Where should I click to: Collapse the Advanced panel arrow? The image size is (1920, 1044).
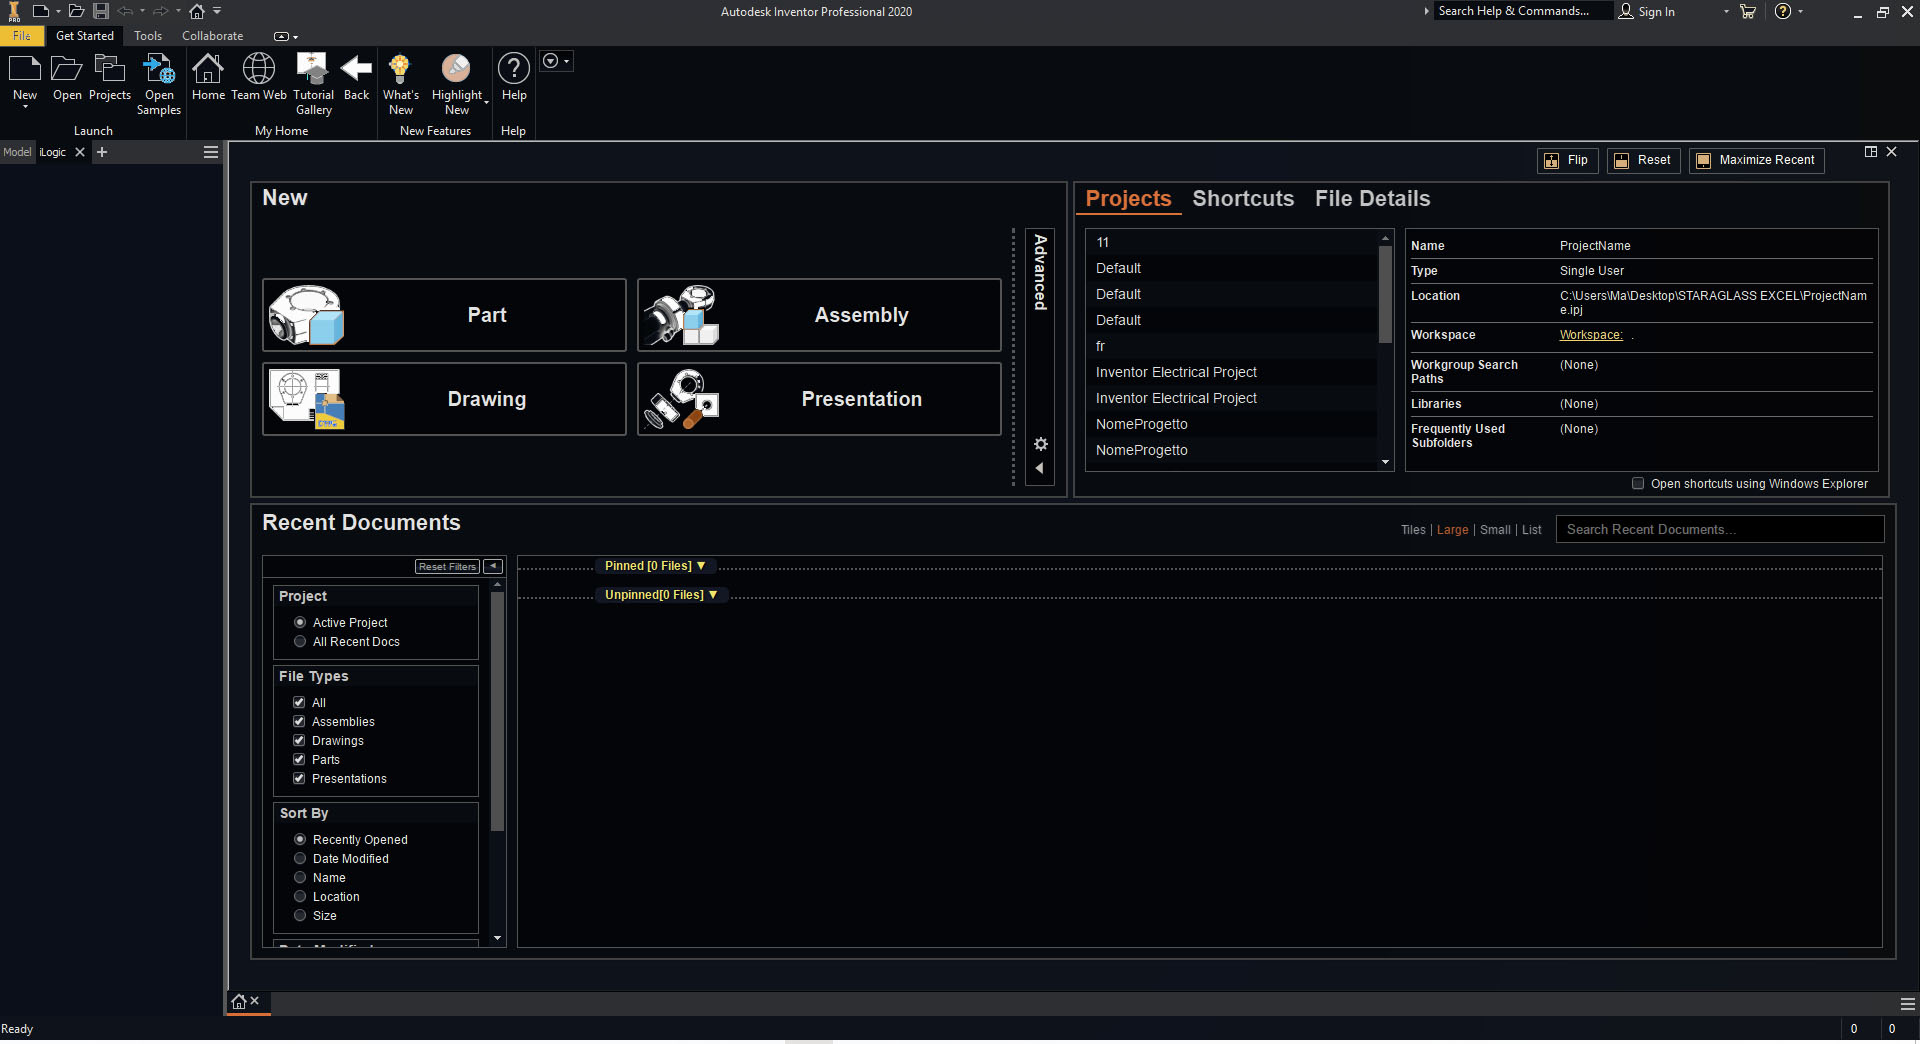click(1040, 467)
